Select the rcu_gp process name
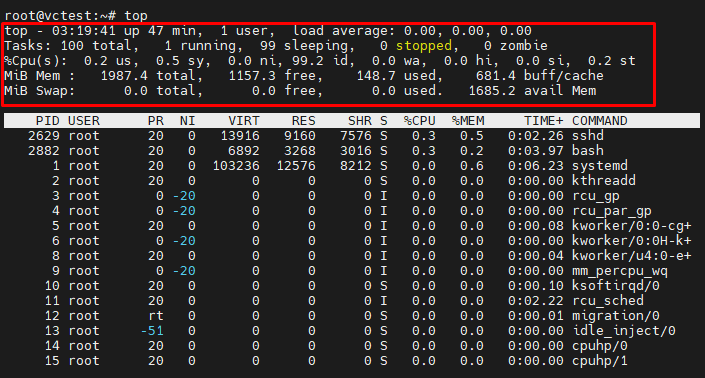The width and height of the screenshot is (705, 378). tap(595, 196)
